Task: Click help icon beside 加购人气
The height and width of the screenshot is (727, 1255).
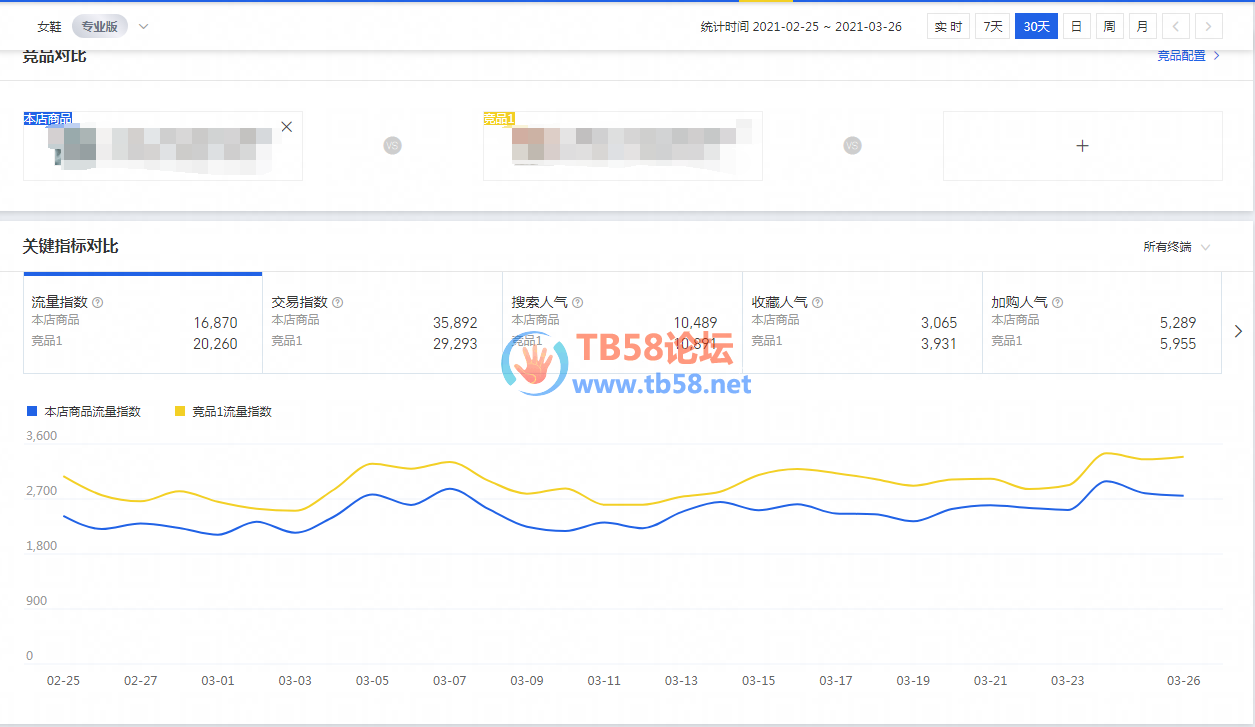Action: coord(1058,302)
